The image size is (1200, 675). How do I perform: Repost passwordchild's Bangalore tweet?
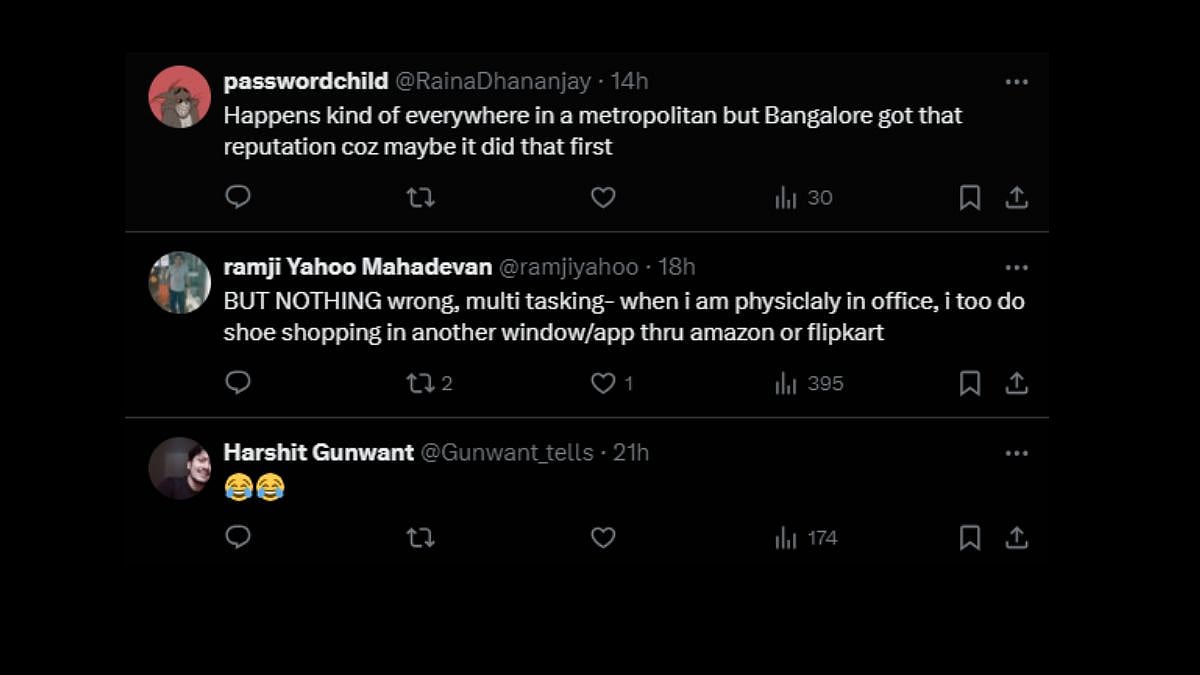coord(421,197)
